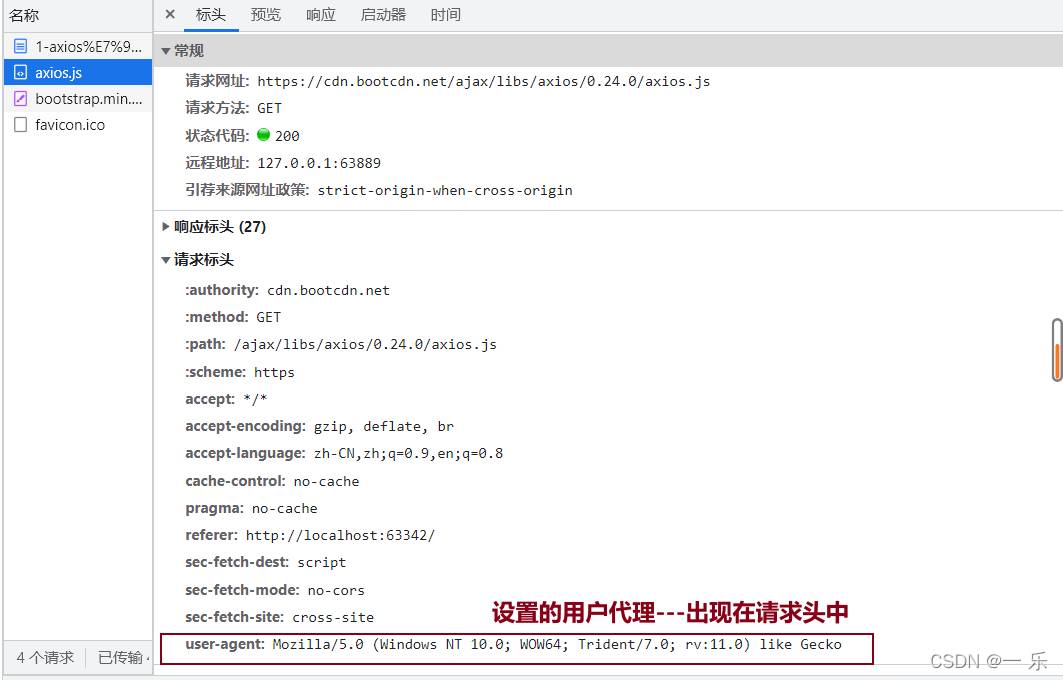Click the sec-fetch-mode no-cors value

pyautogui.click(x=336, y=591)
